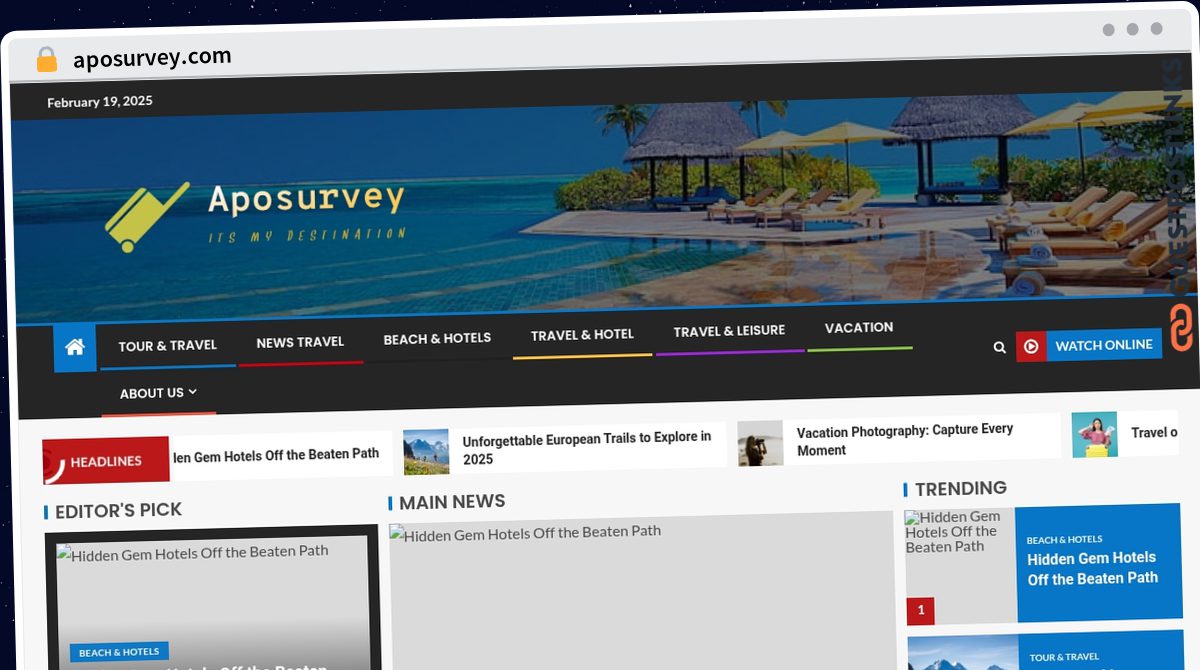Open trending Hidden Gem Hotels article title
The height and width of the screenshot is (670, 1200).
[x=1092, y=568]
